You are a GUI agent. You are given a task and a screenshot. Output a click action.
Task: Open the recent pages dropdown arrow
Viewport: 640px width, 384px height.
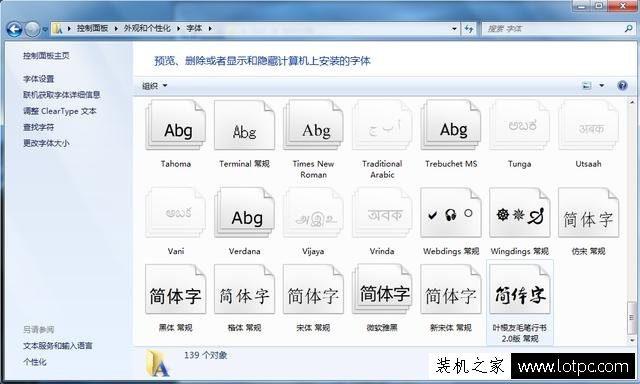[x=45, y=29]
